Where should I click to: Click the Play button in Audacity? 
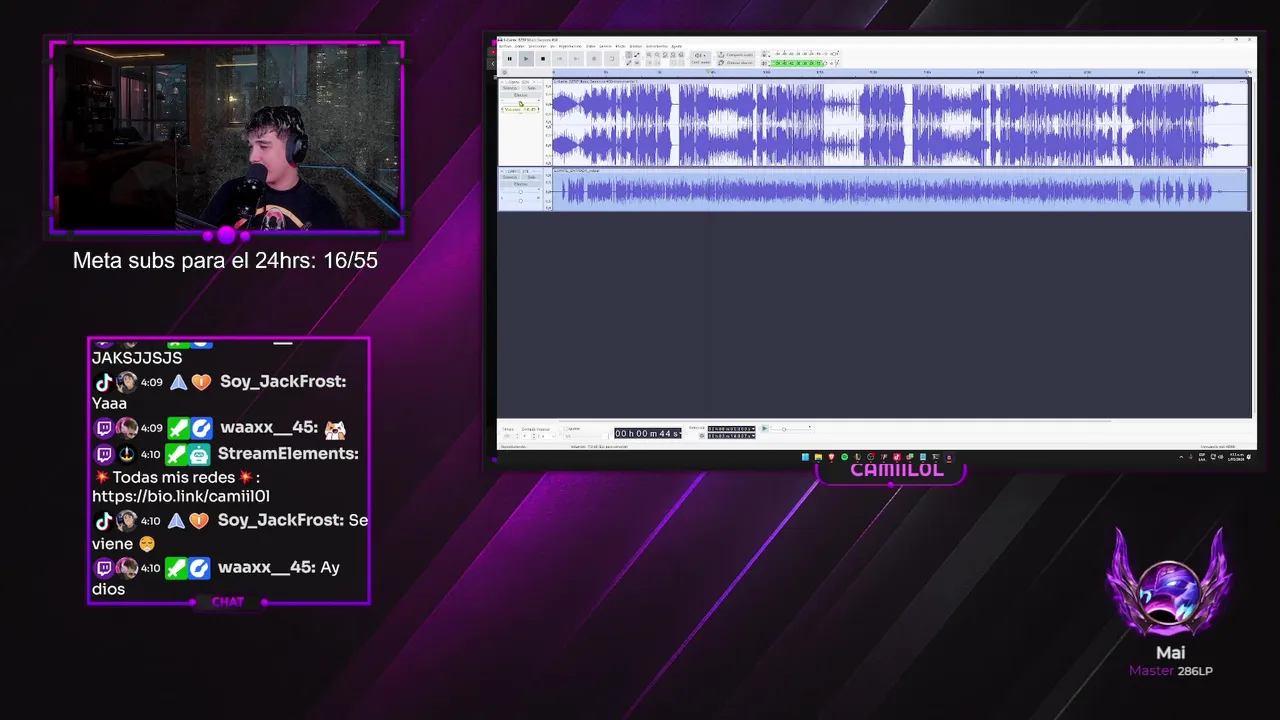click(x=526, y=58)
